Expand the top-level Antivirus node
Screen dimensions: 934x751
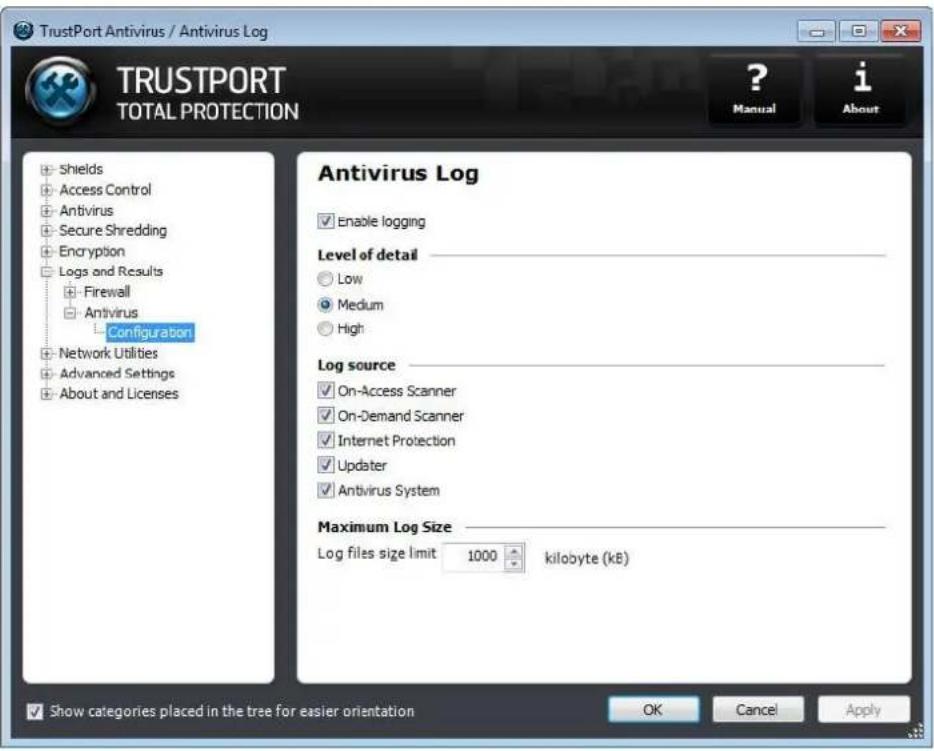point(46,211)
